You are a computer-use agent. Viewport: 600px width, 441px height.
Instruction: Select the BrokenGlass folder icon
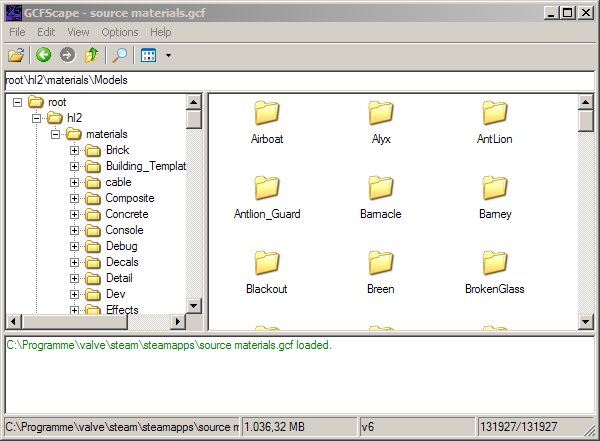[x=495, y=263]
